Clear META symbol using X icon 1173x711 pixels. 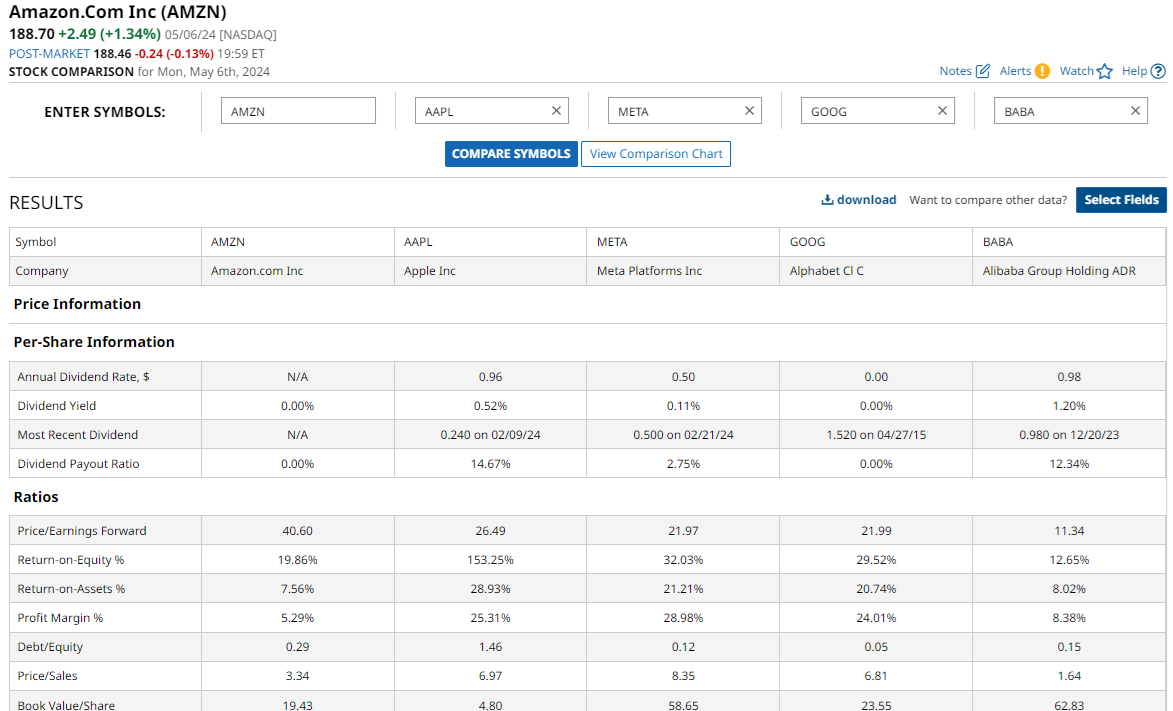click(749, 111)
